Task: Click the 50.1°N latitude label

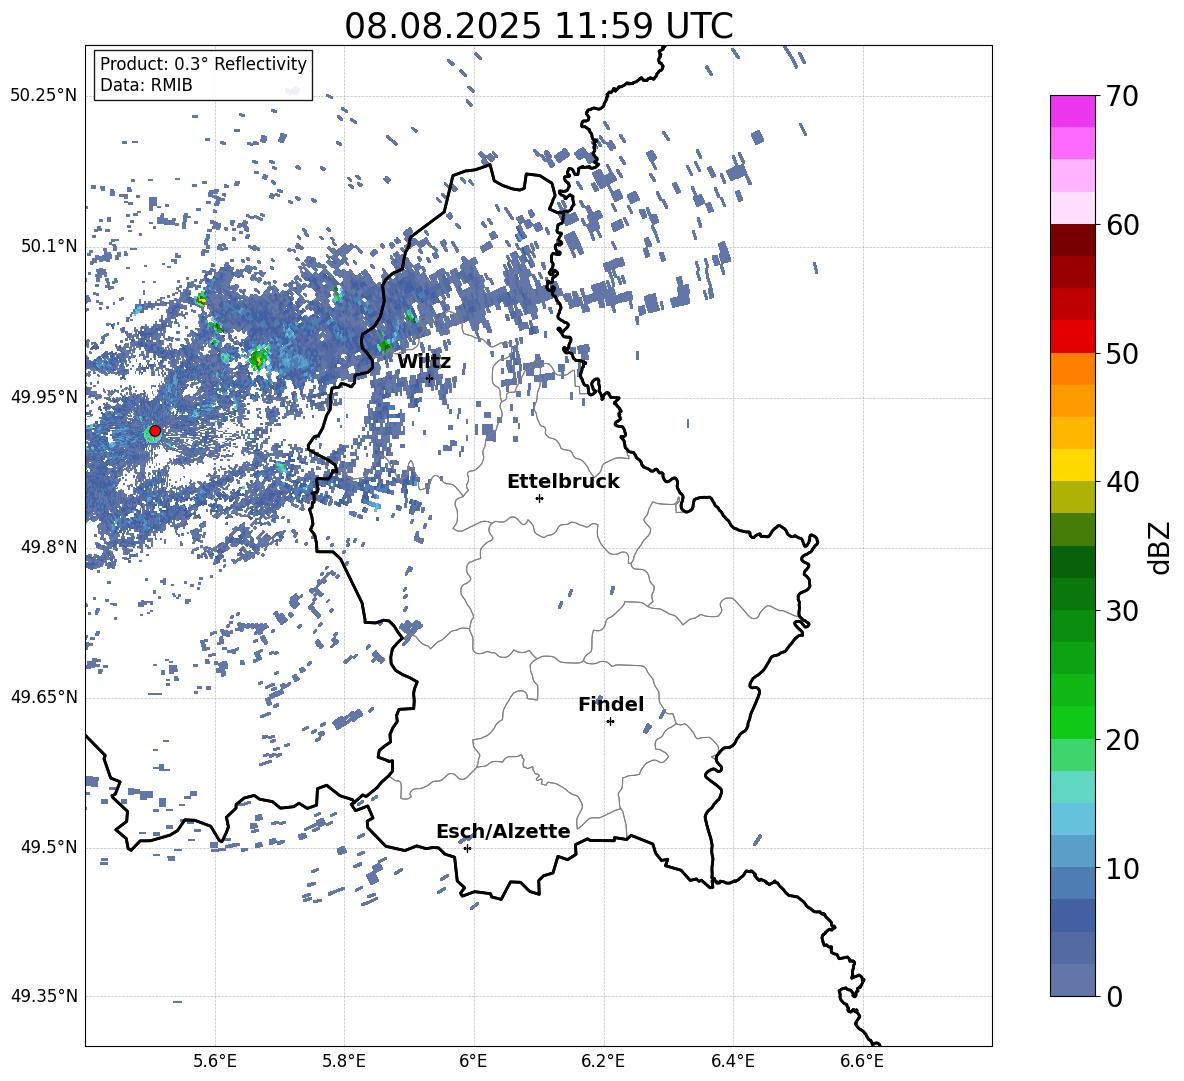Action: [49, 247]
